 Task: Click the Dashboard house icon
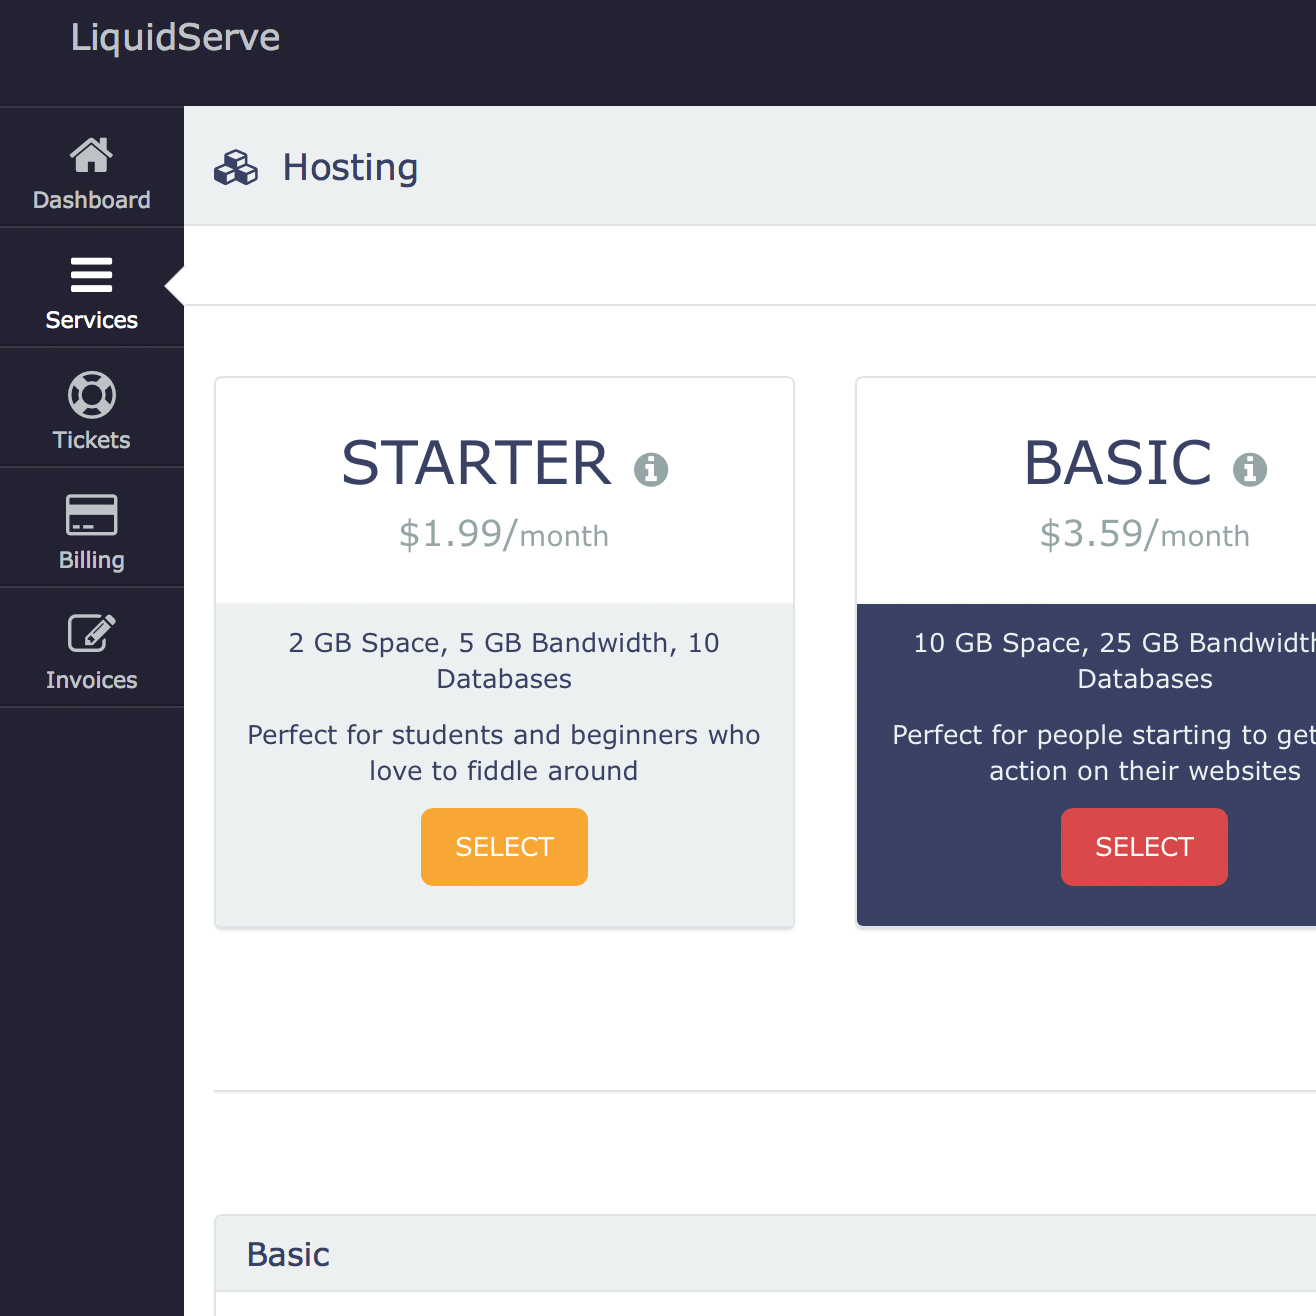pos(91,155)
